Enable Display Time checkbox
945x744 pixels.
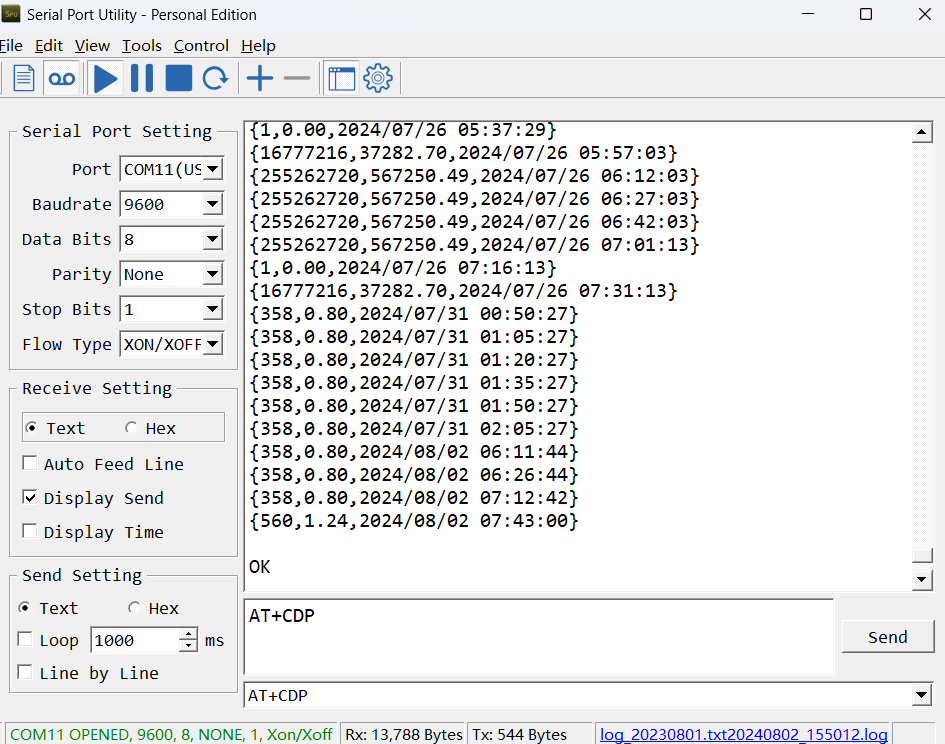(x=30, y=531)
